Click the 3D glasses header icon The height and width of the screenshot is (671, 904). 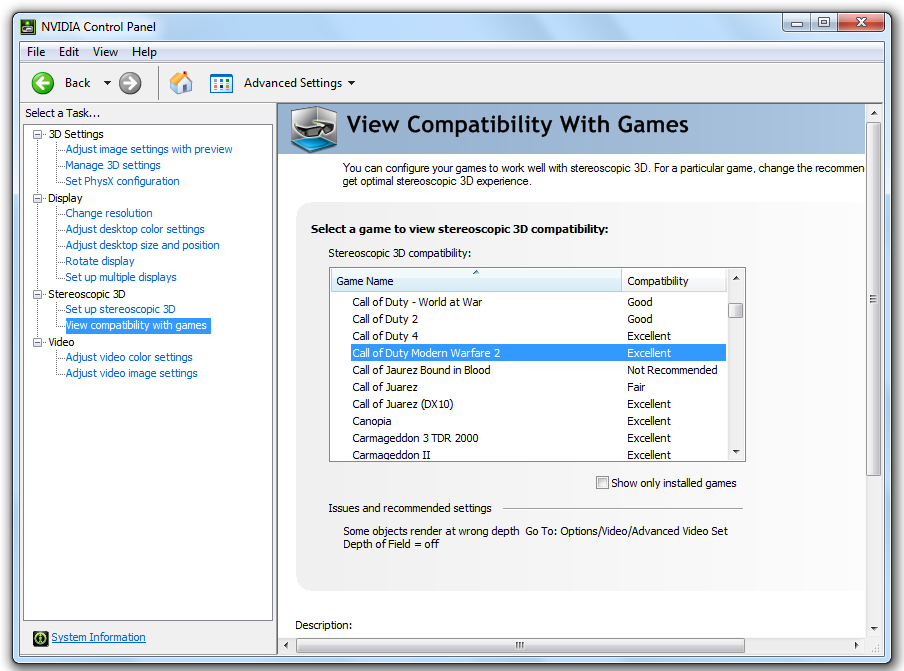(314, 129)
